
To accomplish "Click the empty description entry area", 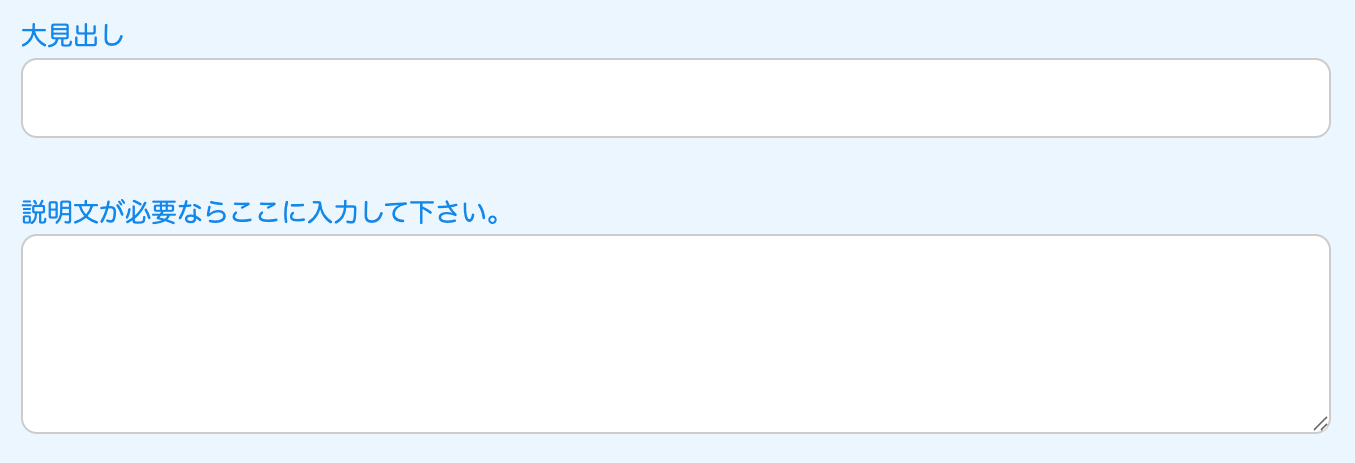I will [675, 334].
